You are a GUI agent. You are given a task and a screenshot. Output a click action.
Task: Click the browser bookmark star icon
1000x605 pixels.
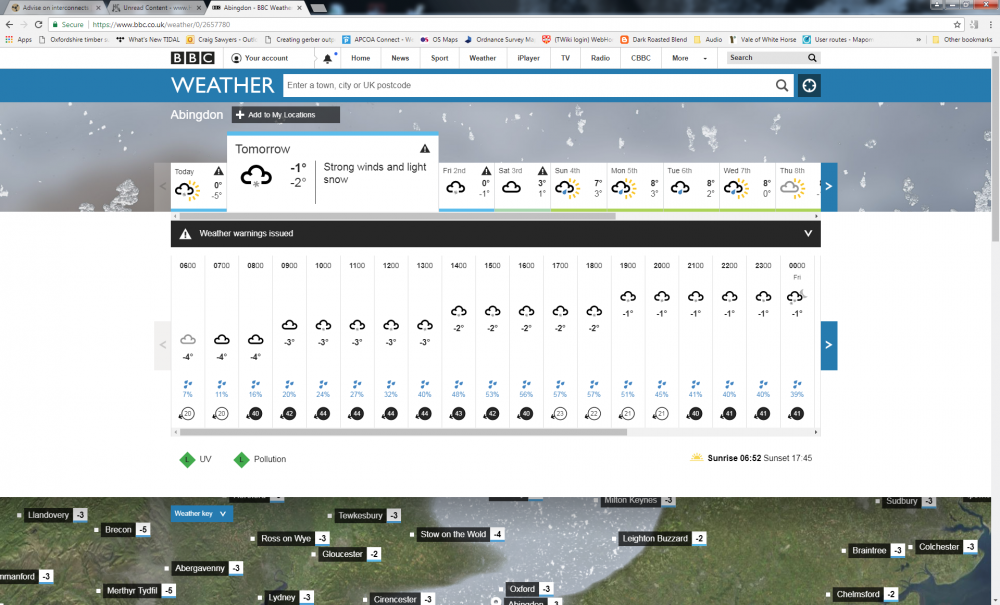pos(957,24)
